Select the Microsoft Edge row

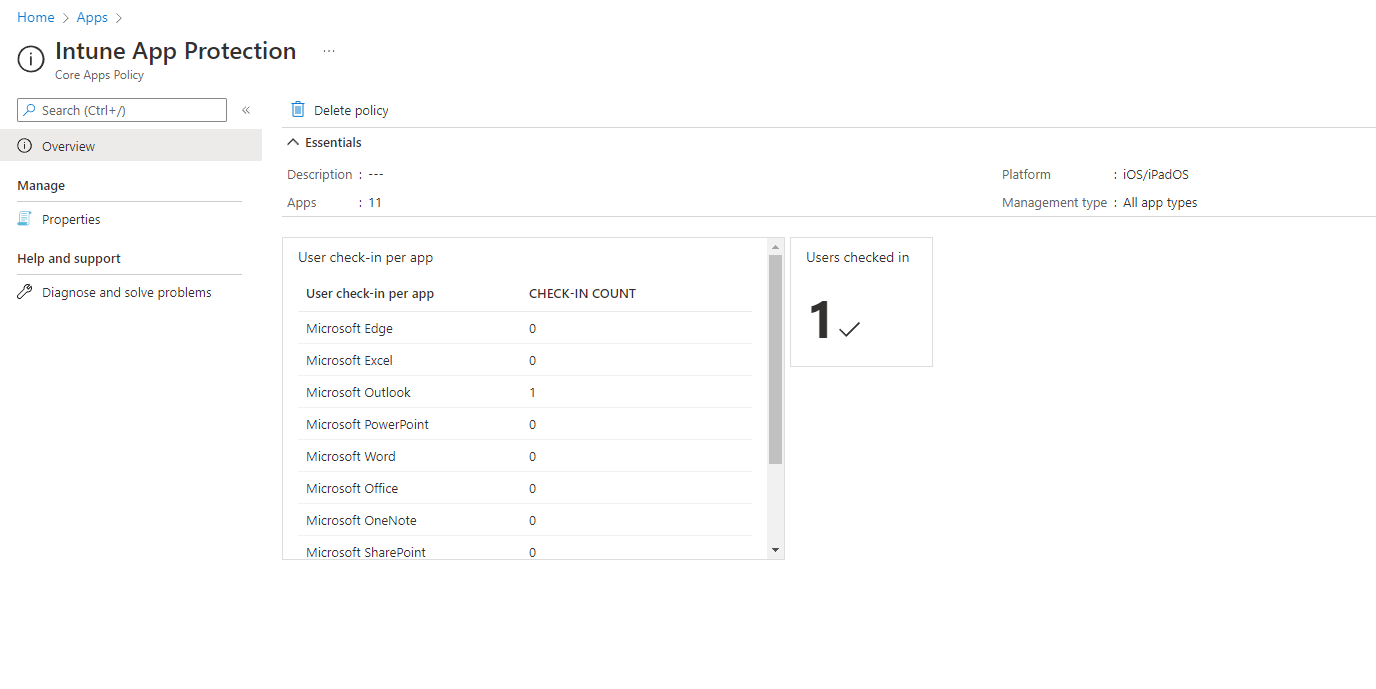tap(349, 328)
